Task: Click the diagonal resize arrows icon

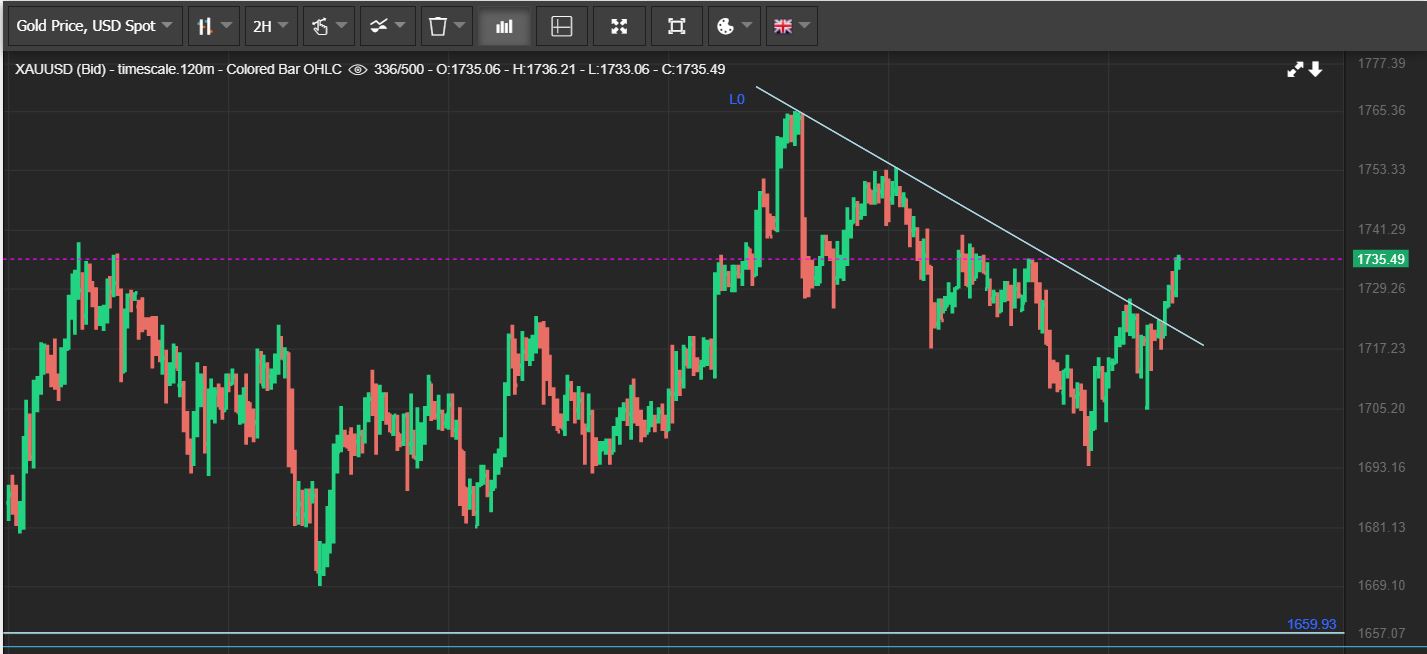Action: coord(1295,70)
